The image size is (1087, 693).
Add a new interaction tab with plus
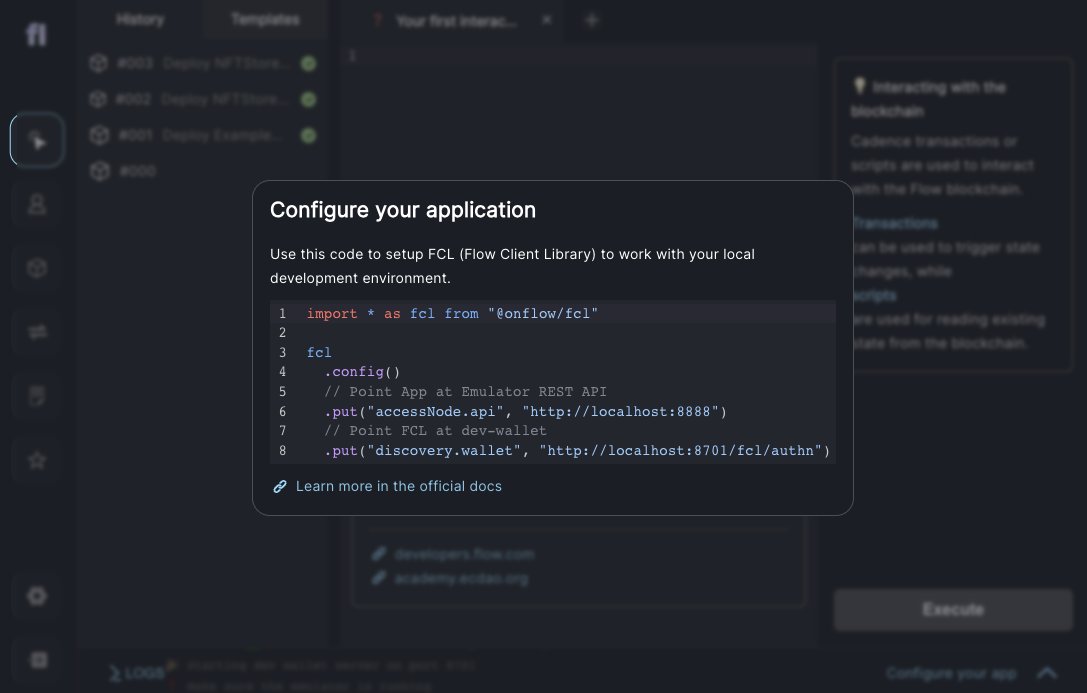(591, 21)
